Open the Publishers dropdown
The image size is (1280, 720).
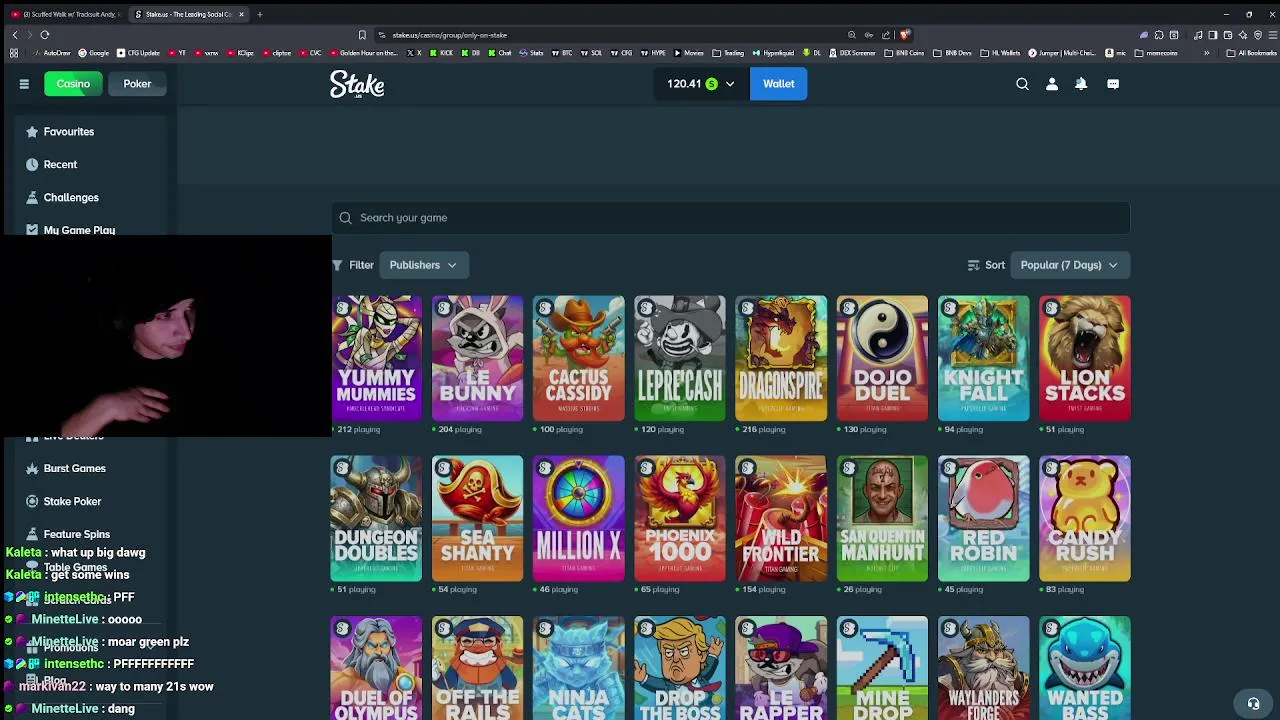(x=423, y=265)
